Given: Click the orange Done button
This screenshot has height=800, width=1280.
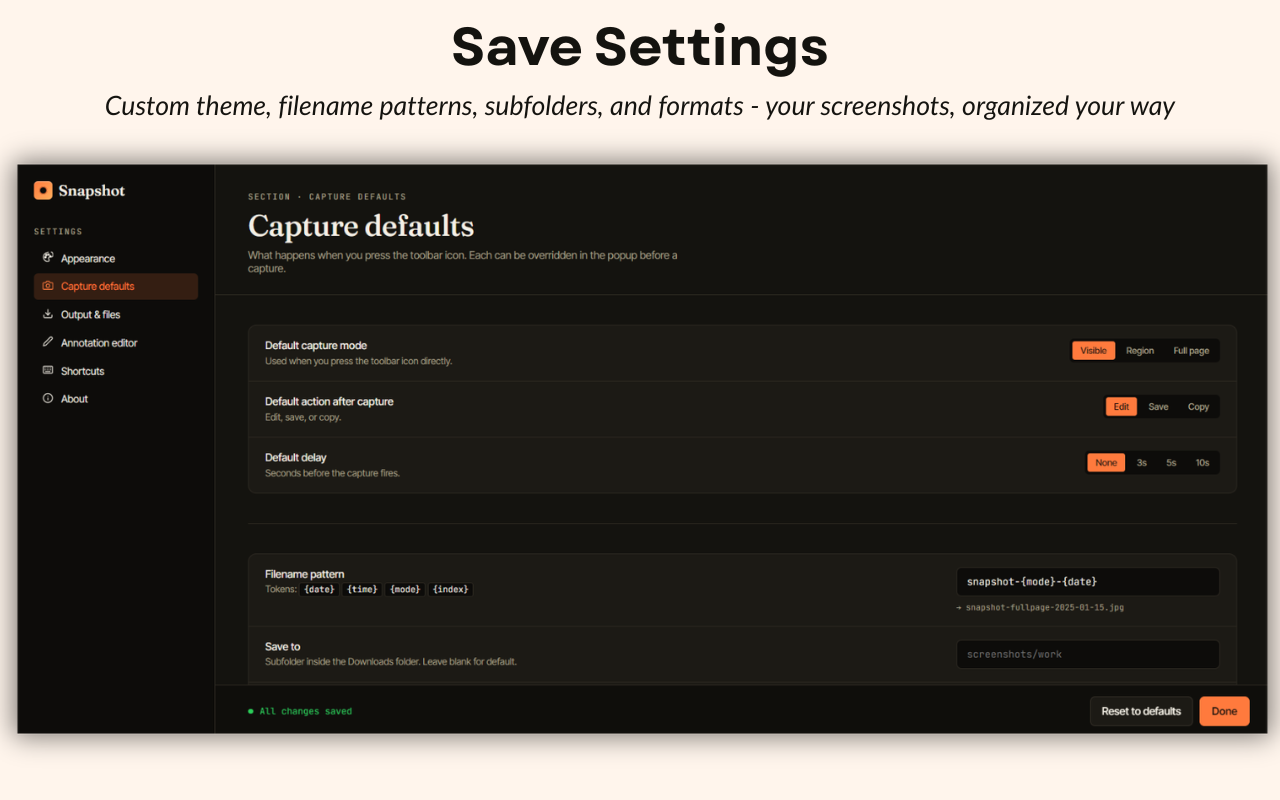Looking at the screenshot, I should pos(1224,711).
